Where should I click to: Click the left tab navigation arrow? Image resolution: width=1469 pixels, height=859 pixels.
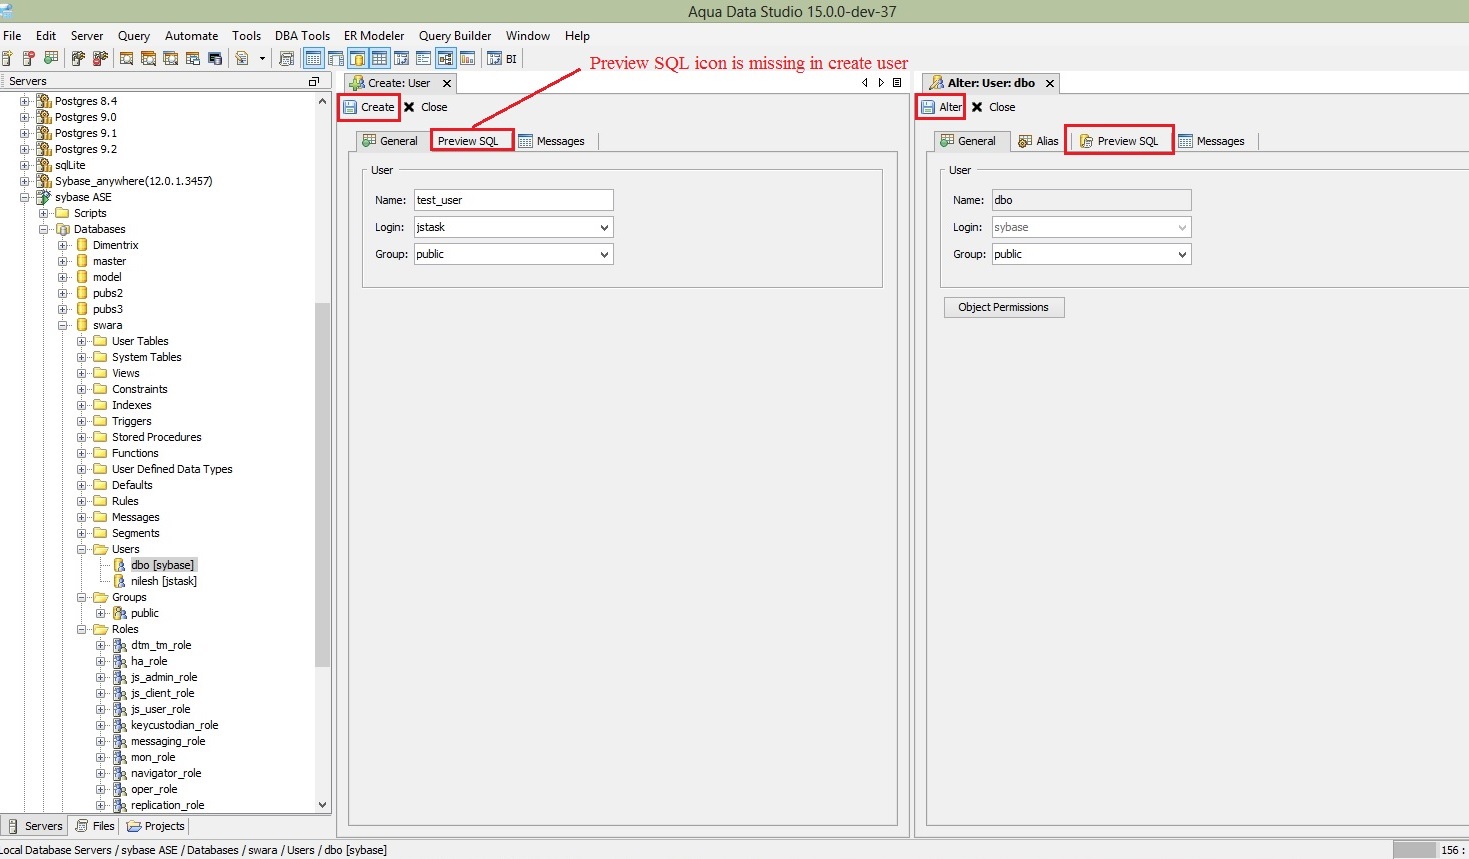pyautogui.click(x=865, y=83)
